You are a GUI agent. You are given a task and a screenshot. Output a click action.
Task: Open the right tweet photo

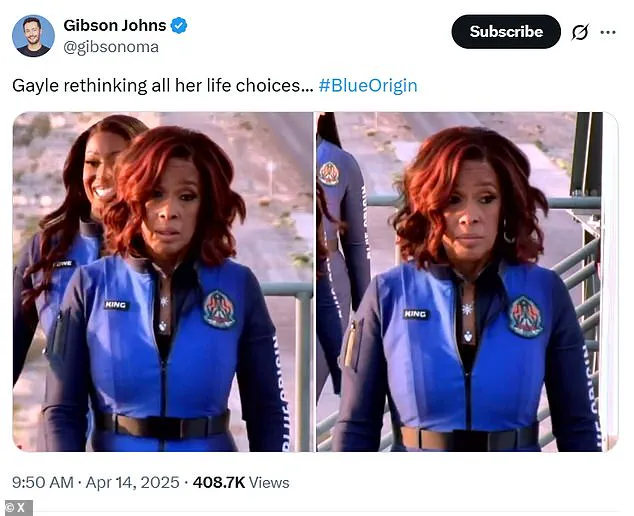467,282
